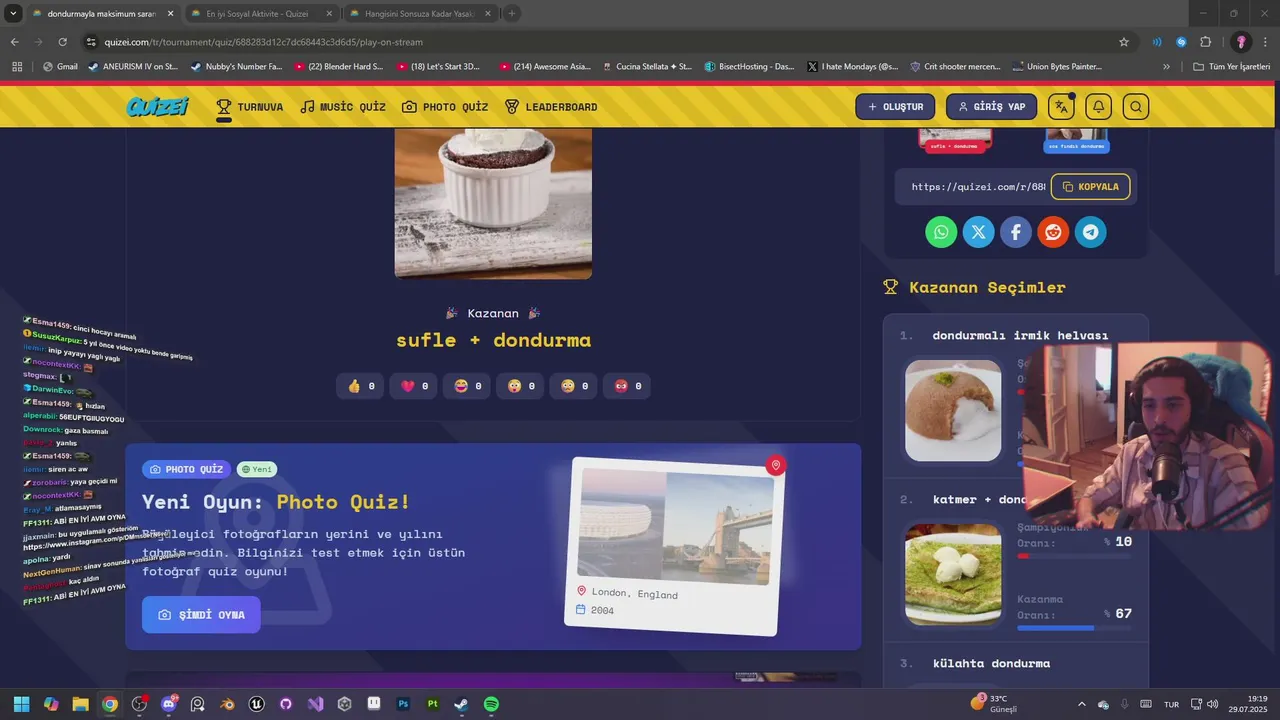Click the Kazanma Oranı 67 percent bar
The width and height of the screenshot is (1280, 720).
pyautogui.click(x=1075, y=628)
